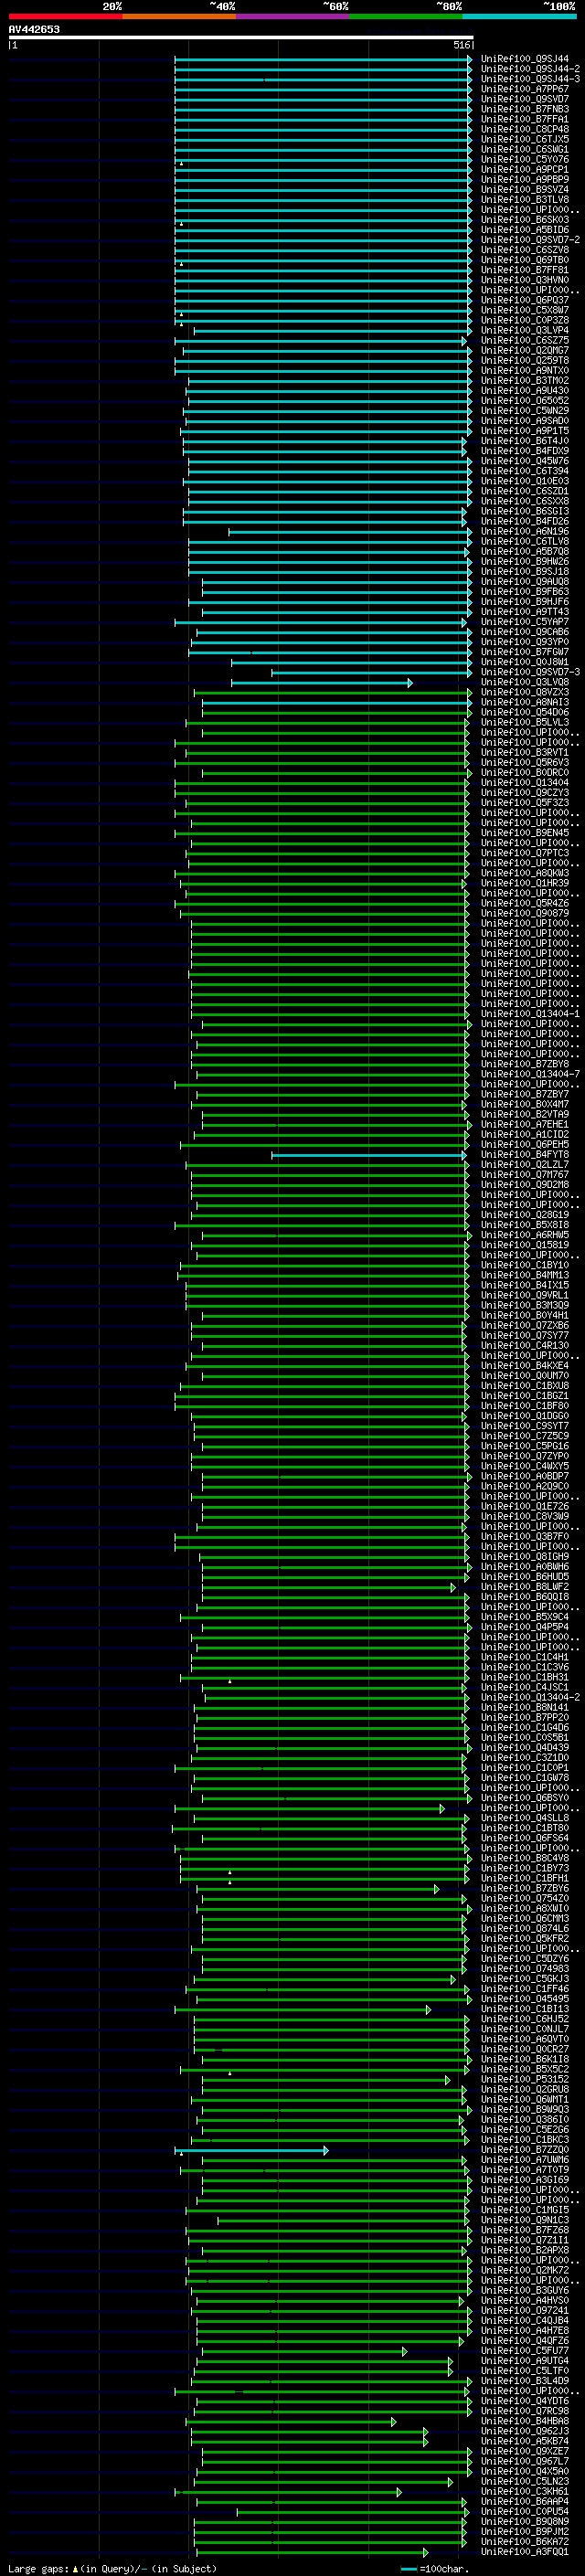This screenshot has height=2576, width=585.
Task: Open hit UniRef100_A3FQQ1
Action: pyautogui.click(x=524, y=2552)
